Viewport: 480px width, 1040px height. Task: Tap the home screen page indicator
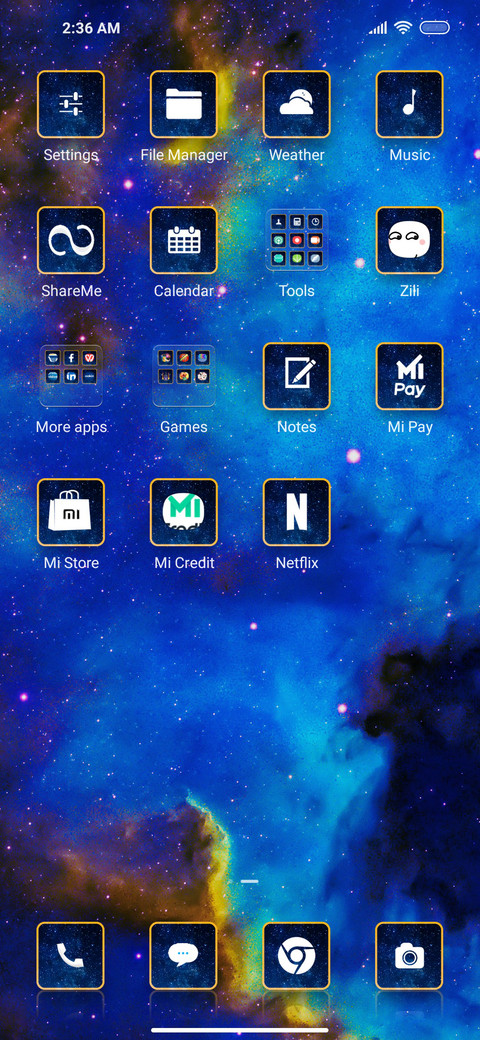coord(249,881)
